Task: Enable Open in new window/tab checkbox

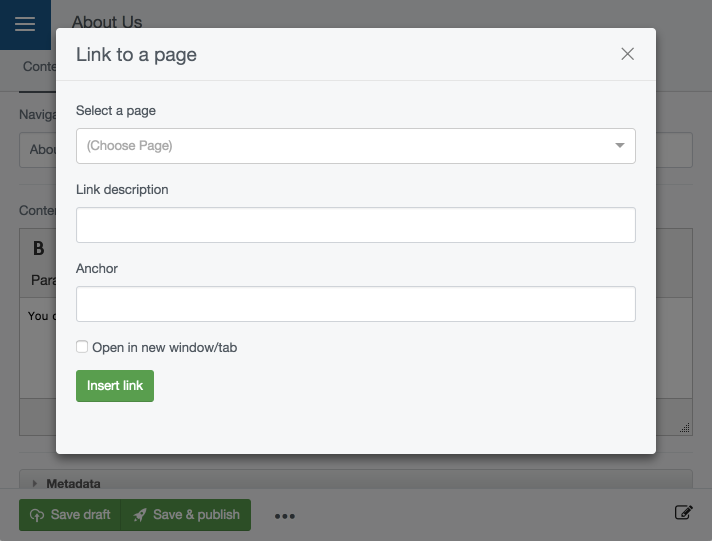Action: (x=82, y=347)
